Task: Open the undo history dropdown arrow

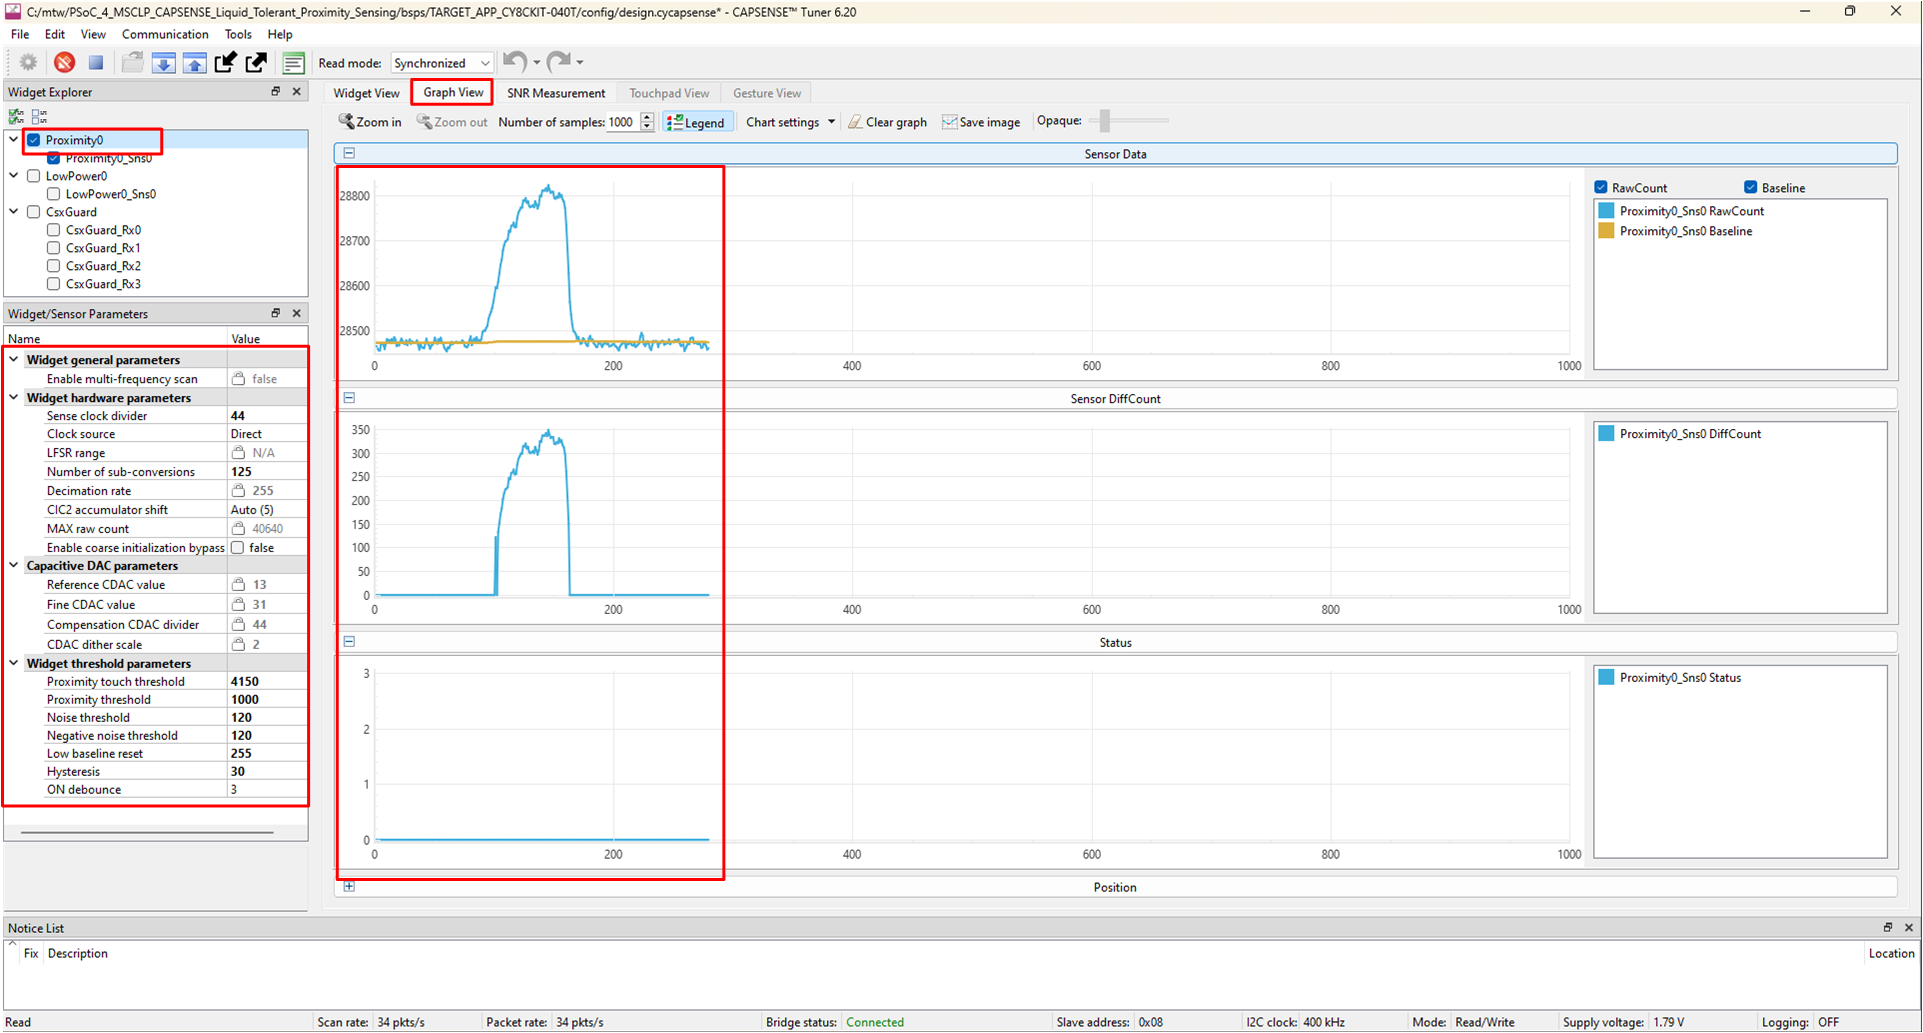Action: pyautogui.click(x=537, y=63)
